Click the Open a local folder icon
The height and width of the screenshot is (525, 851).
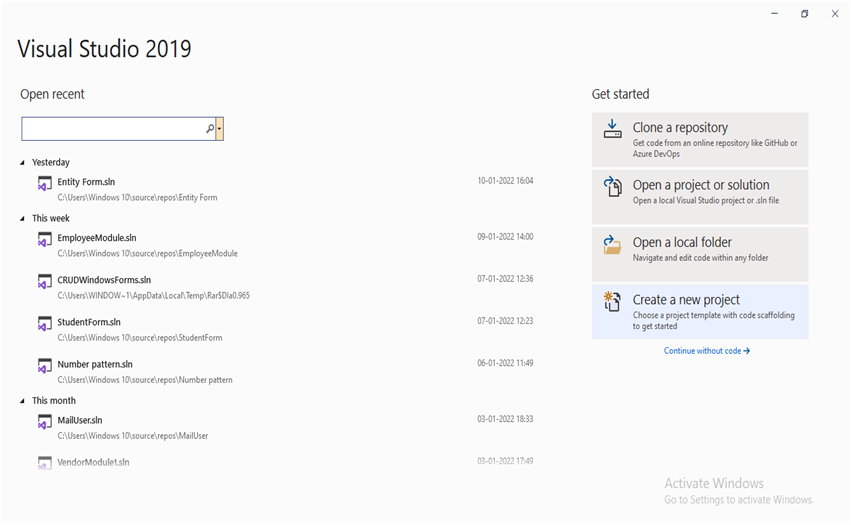coord(612,244)
